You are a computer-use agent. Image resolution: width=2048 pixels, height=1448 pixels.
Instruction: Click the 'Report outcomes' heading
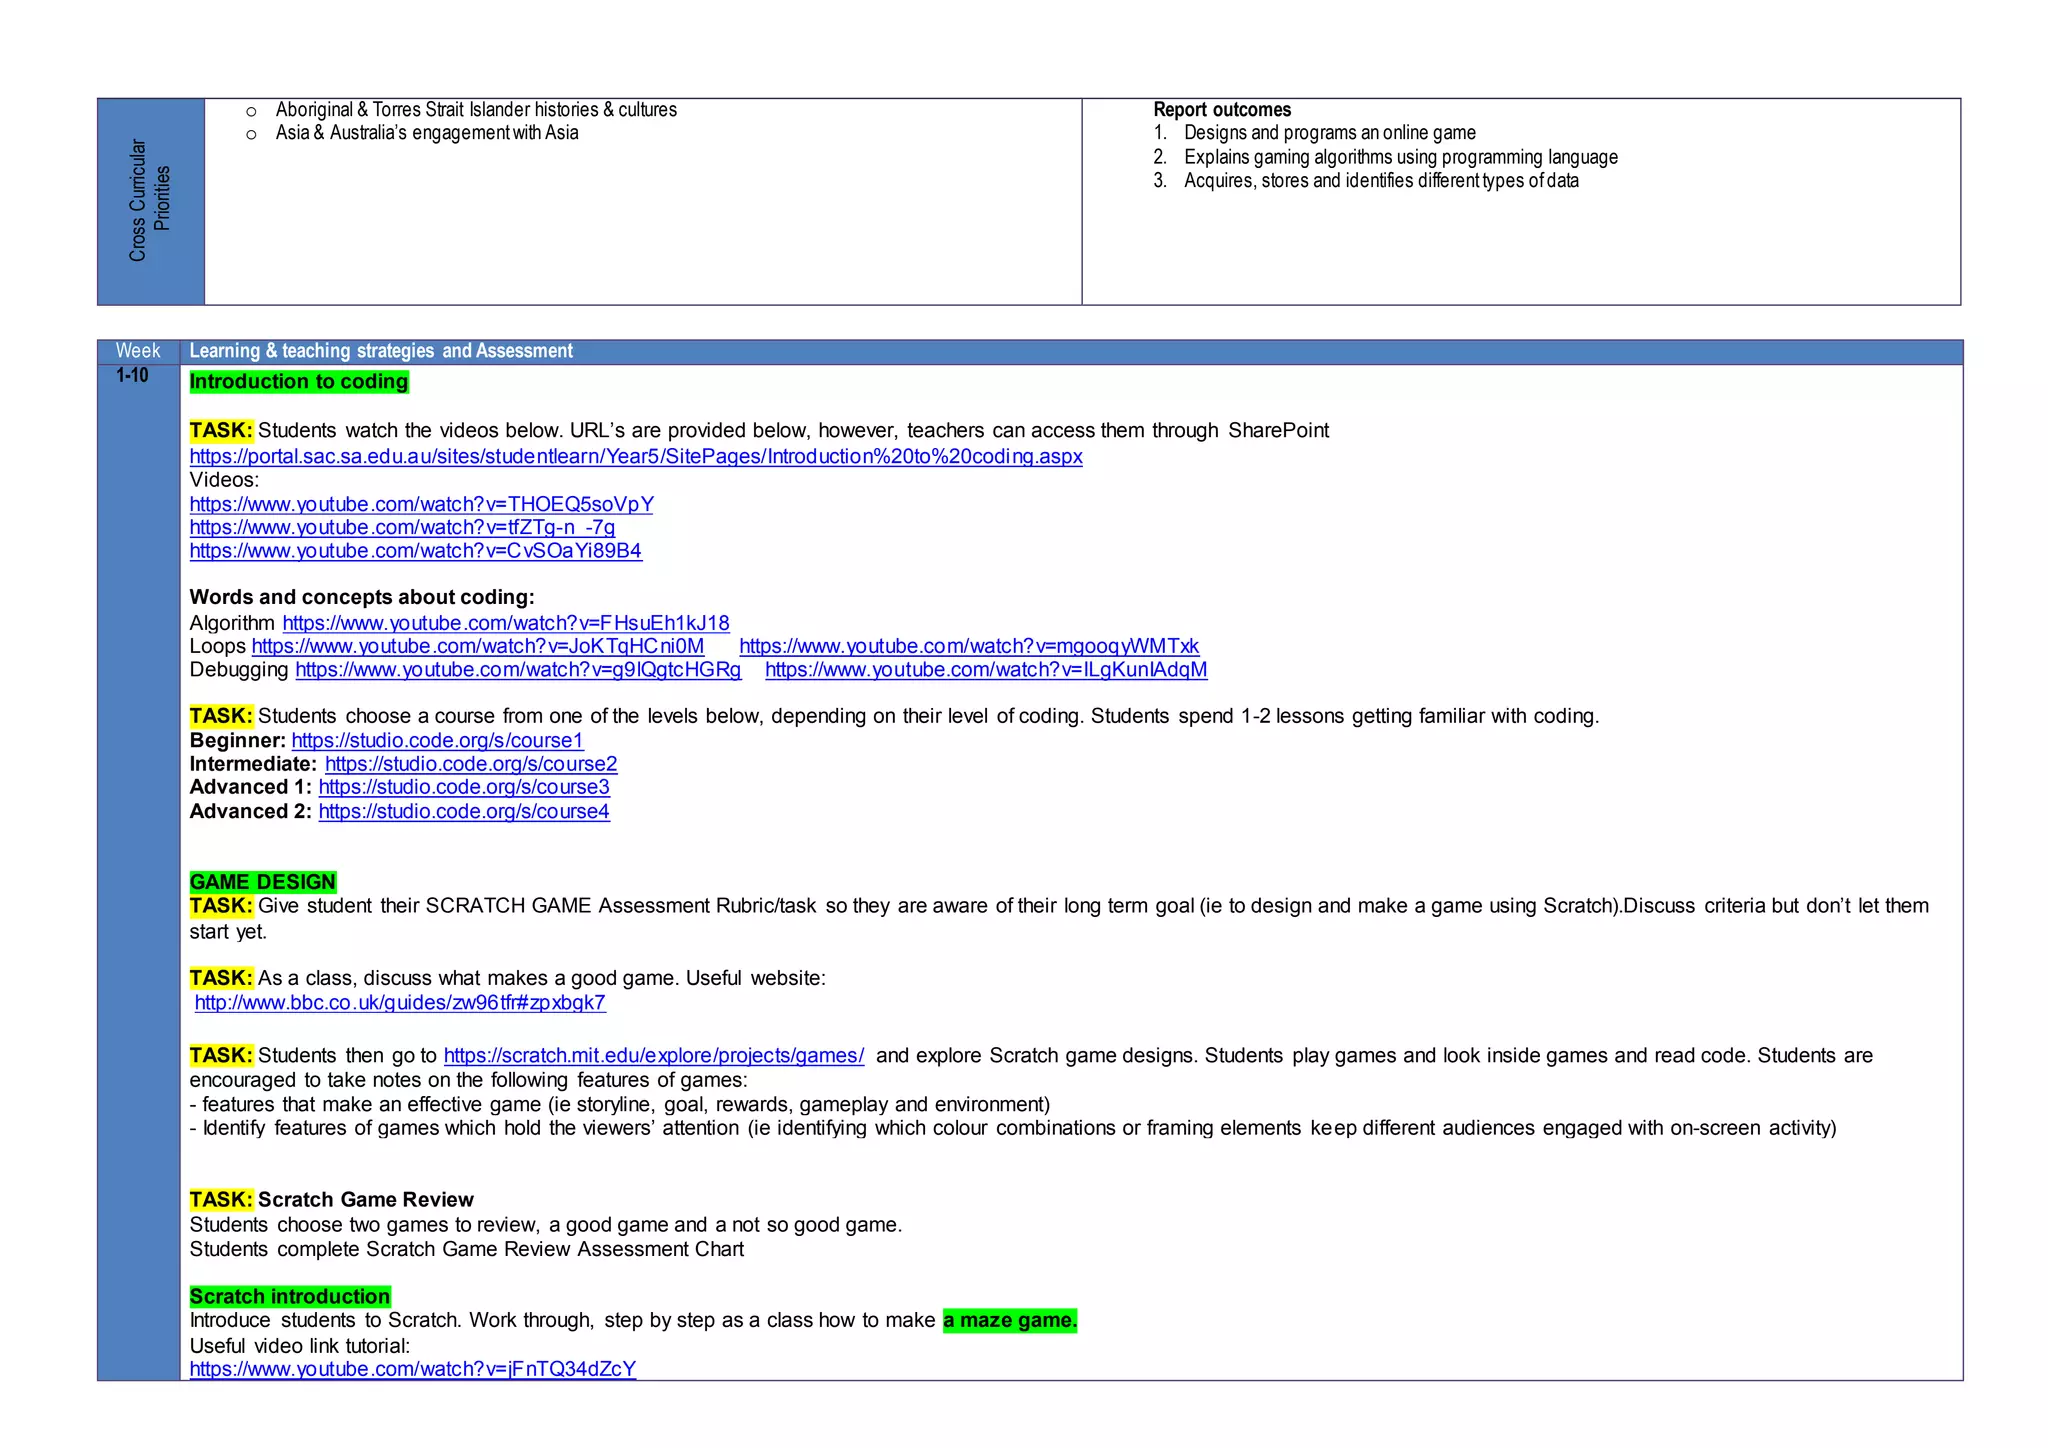coord(1222,110)
